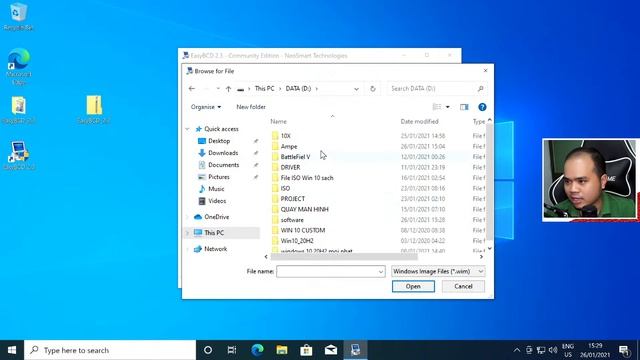Viewport: 640px width, 360px height.
Task: Select File ISO Win 10 sach folder
Action: coord(307,178)
